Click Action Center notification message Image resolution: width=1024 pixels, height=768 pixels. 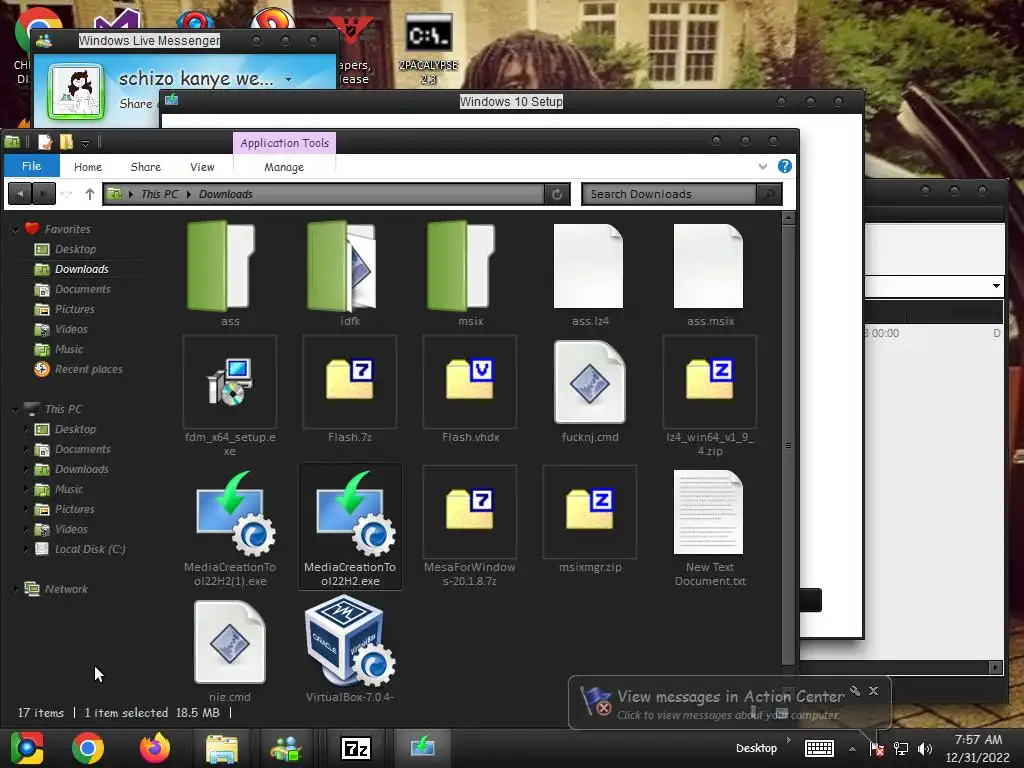tap(730, 705)
